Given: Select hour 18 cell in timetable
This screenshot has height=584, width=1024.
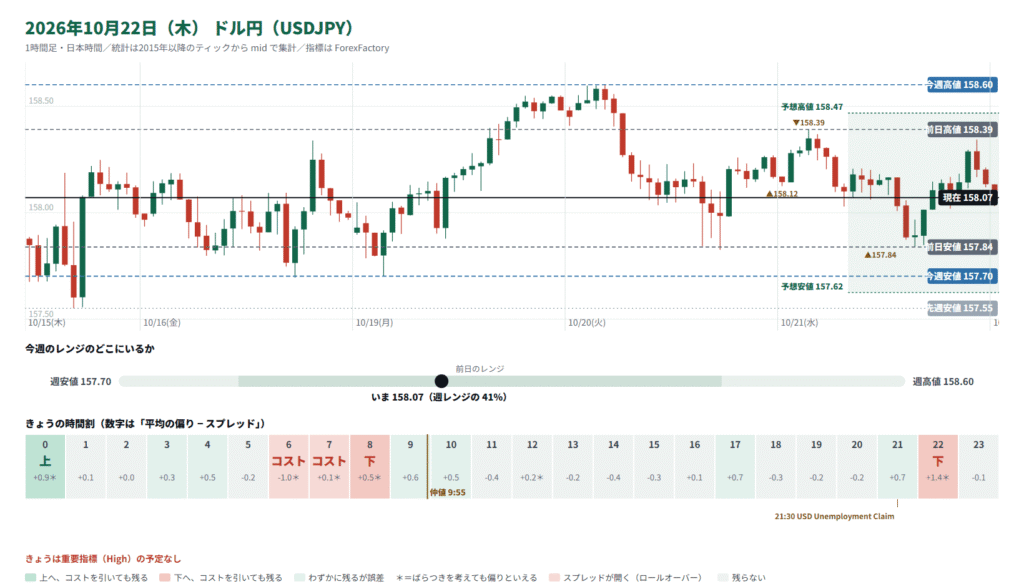Looking at the screenshot, I should (775, 466).
